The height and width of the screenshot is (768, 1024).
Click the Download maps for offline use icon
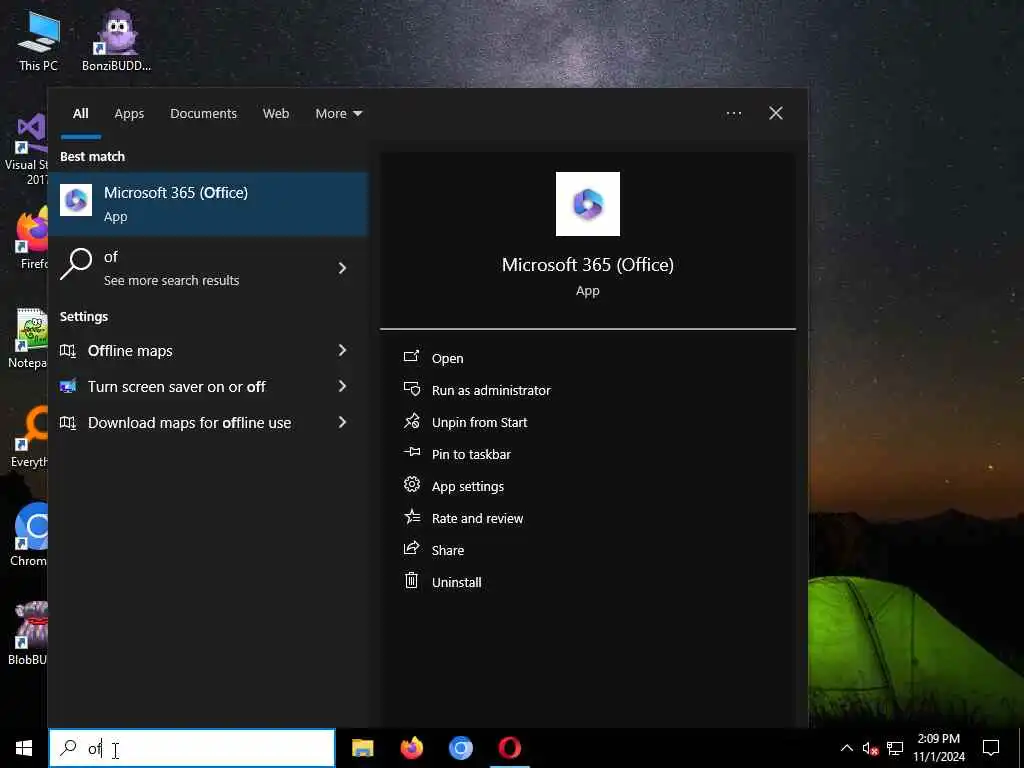point(68,423)
